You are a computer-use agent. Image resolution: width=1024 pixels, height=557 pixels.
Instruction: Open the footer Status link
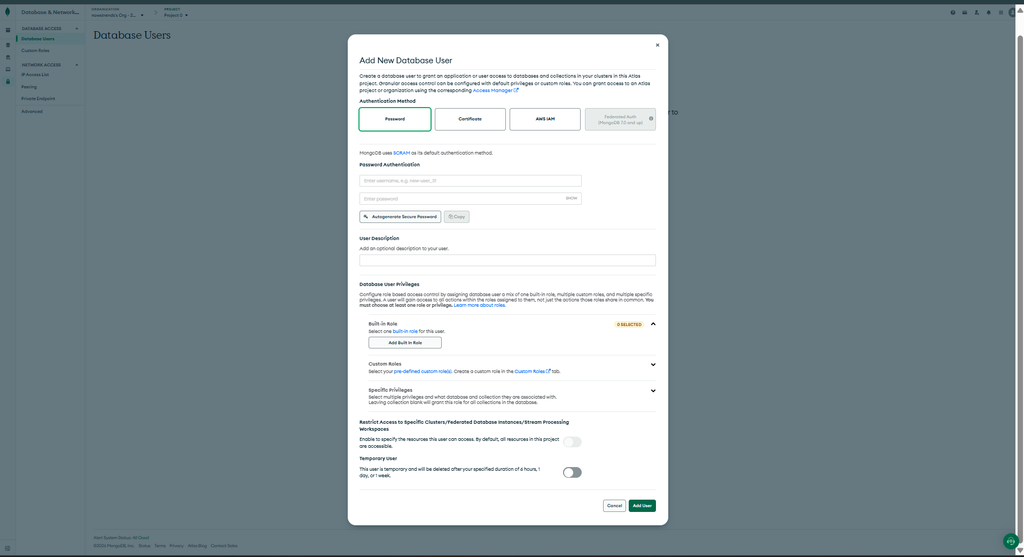pos(144,546)
